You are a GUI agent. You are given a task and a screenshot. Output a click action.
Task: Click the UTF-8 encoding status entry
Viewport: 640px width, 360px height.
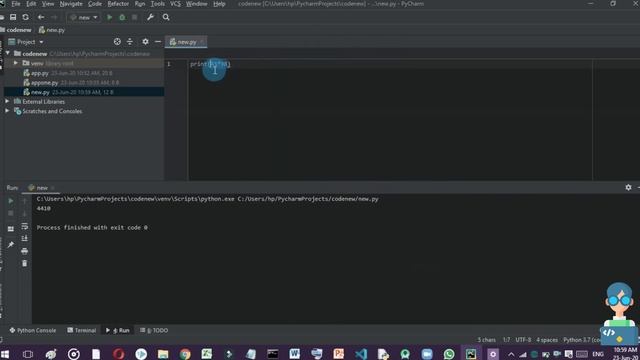point(523,340)
